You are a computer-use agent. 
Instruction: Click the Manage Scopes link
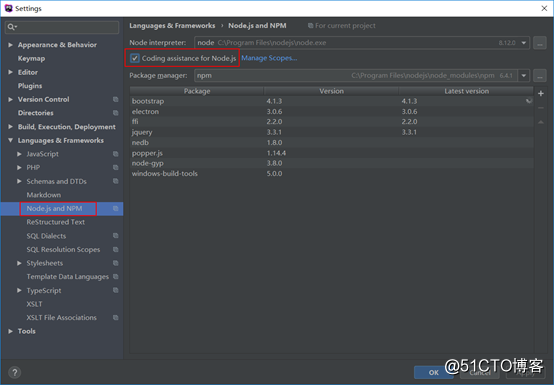tap(269, 58)
